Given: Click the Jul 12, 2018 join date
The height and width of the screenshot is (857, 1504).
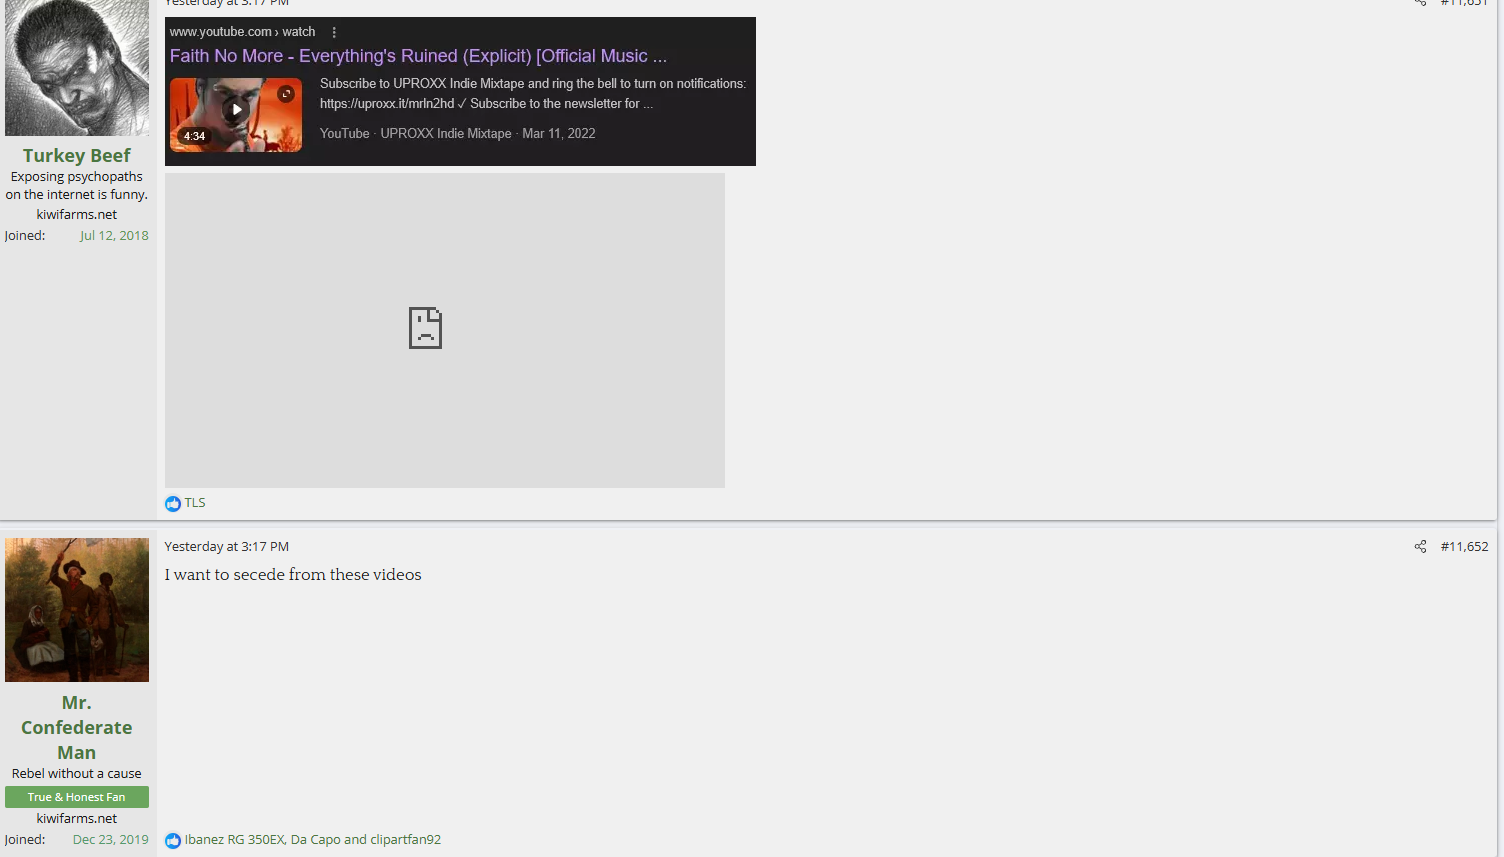Looking at the screenshot, I should click(114, 236).
